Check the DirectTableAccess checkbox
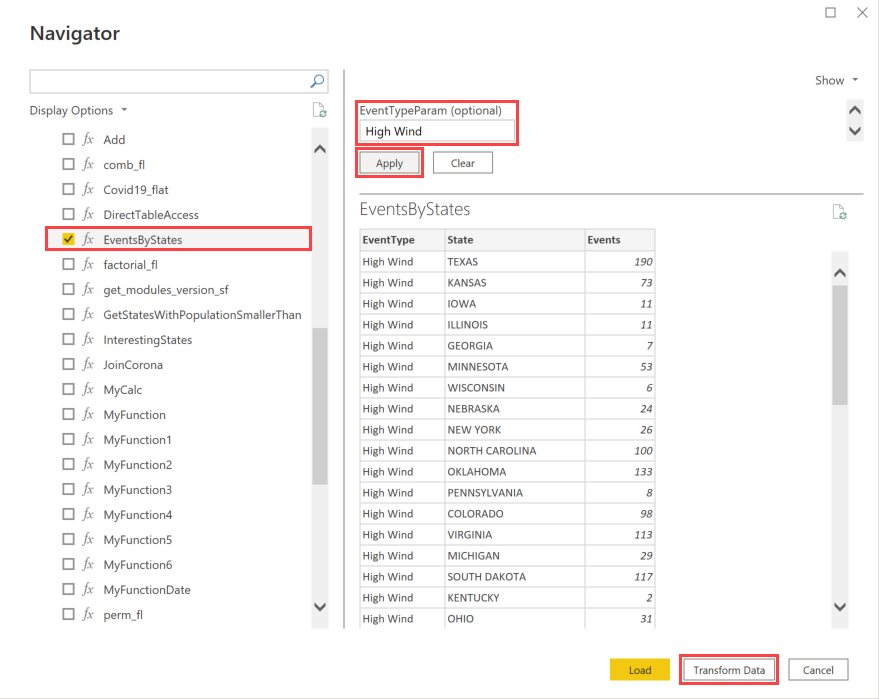 tap(68, 215)
